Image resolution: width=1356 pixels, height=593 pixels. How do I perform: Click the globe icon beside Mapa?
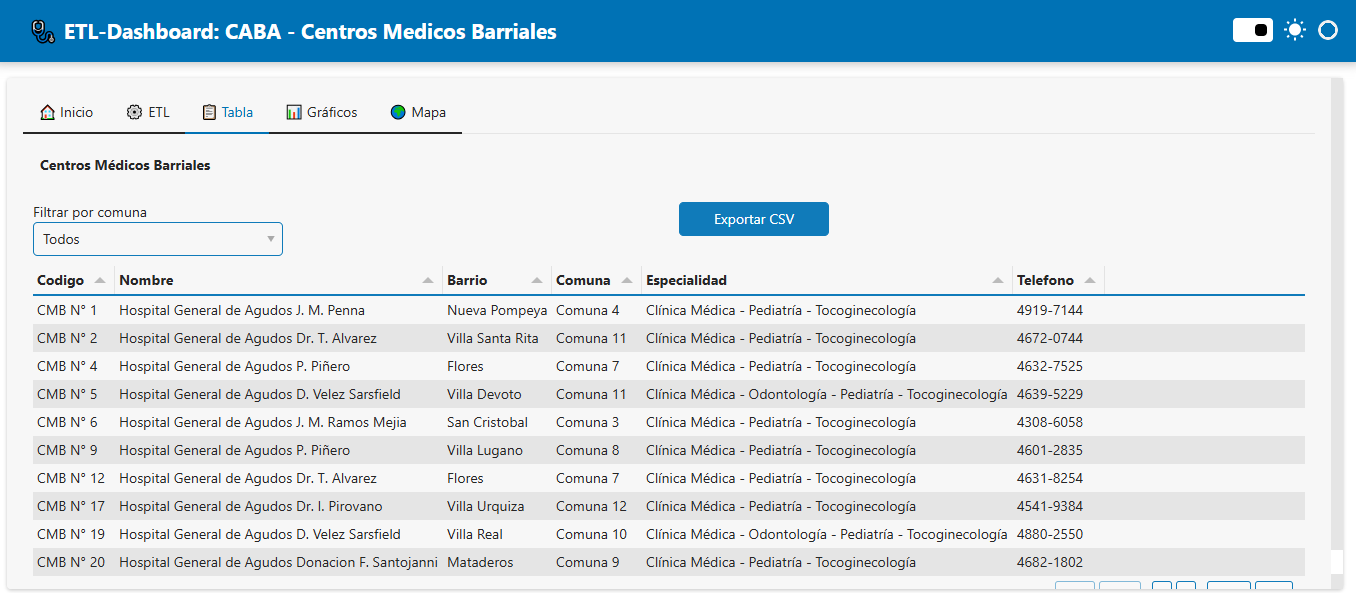click(x=398, y=112)
